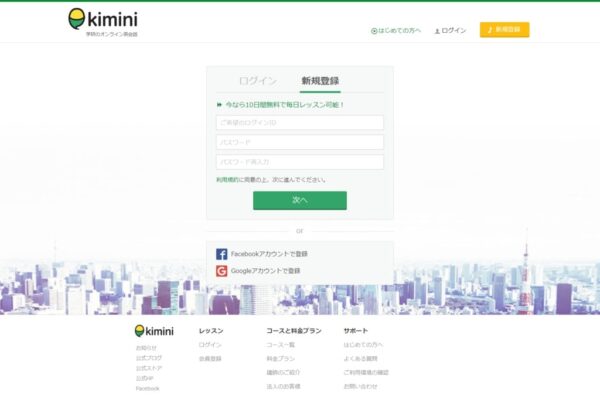Open the よくある質問 footer link
The width and height of the screenshot is (600, 396).
coord(360,359)
